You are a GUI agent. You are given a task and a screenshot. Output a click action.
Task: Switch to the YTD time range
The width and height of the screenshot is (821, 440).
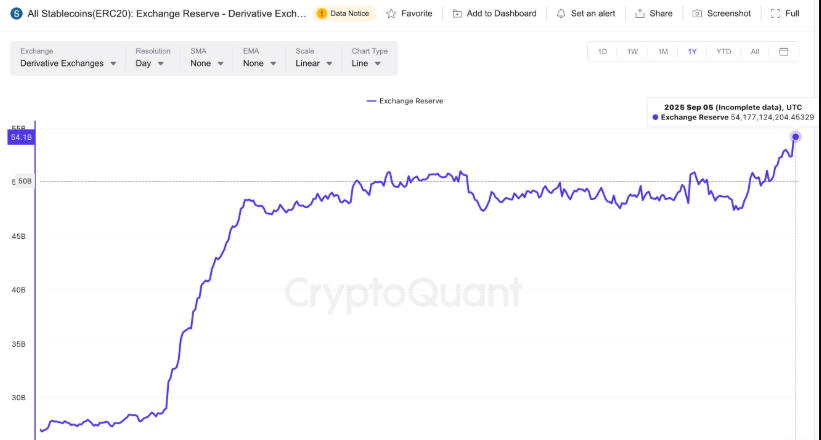(x=723, y=51)
